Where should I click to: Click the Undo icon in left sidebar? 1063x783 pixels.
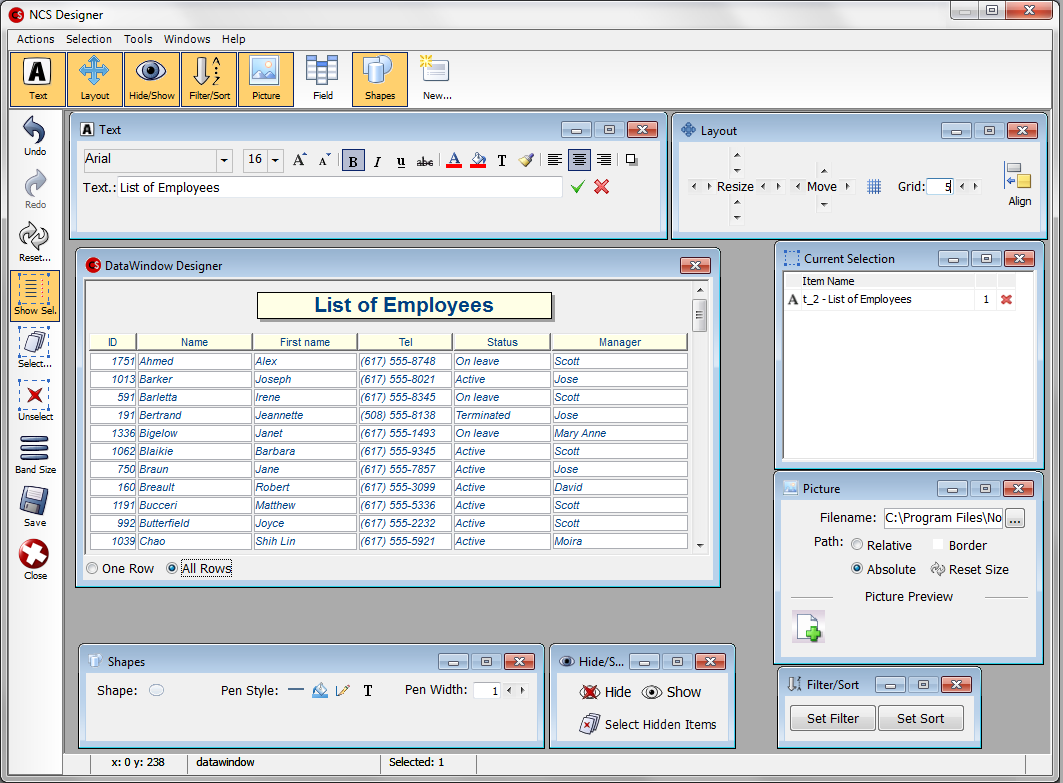coord(35,130)
